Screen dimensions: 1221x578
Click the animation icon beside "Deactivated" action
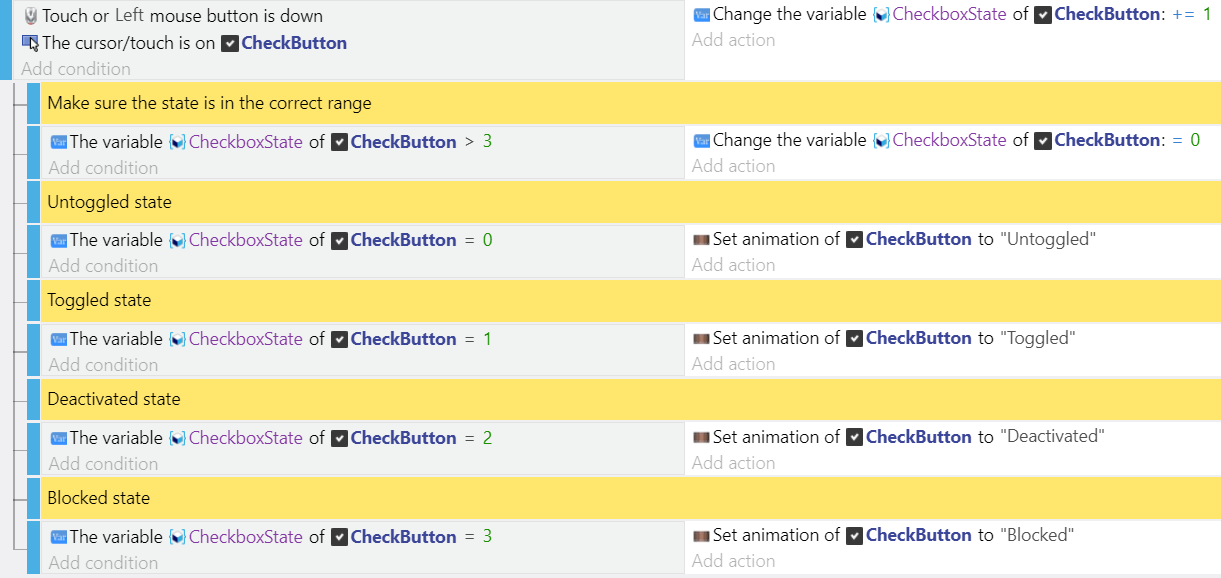point(701,437)
